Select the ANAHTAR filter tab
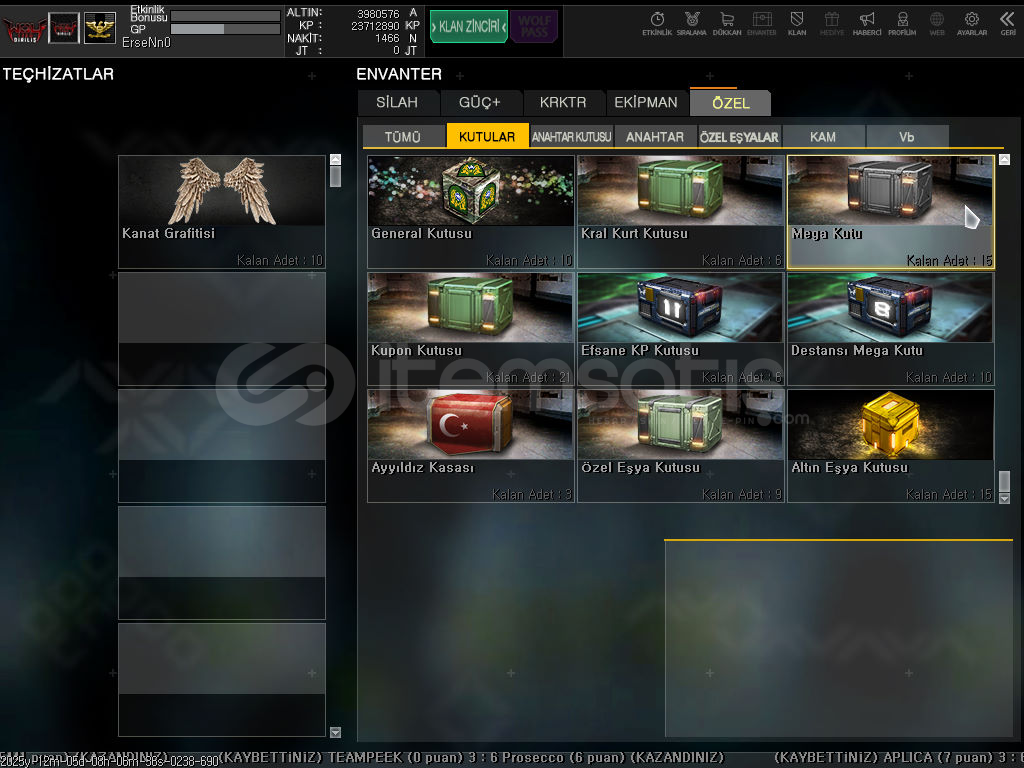Image resolution: width=1024 pixels, height=768 pixels. point(655,137)
